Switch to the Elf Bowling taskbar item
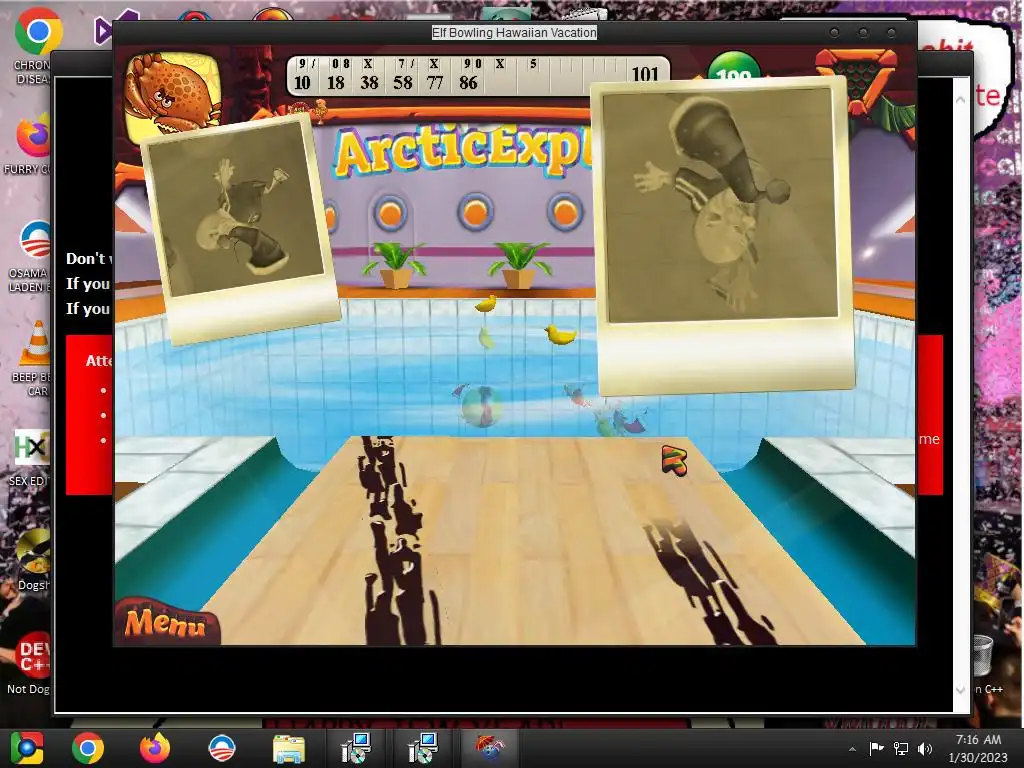Image resolution: width=1024 pixels, height=768 pixels. (490, 748)
